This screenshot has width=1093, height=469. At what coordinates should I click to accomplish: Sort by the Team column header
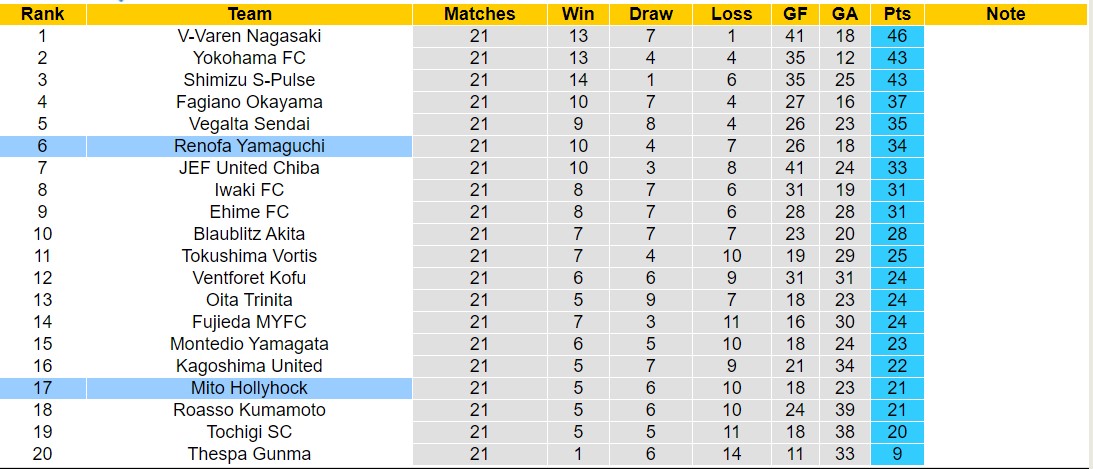point(249,14)
